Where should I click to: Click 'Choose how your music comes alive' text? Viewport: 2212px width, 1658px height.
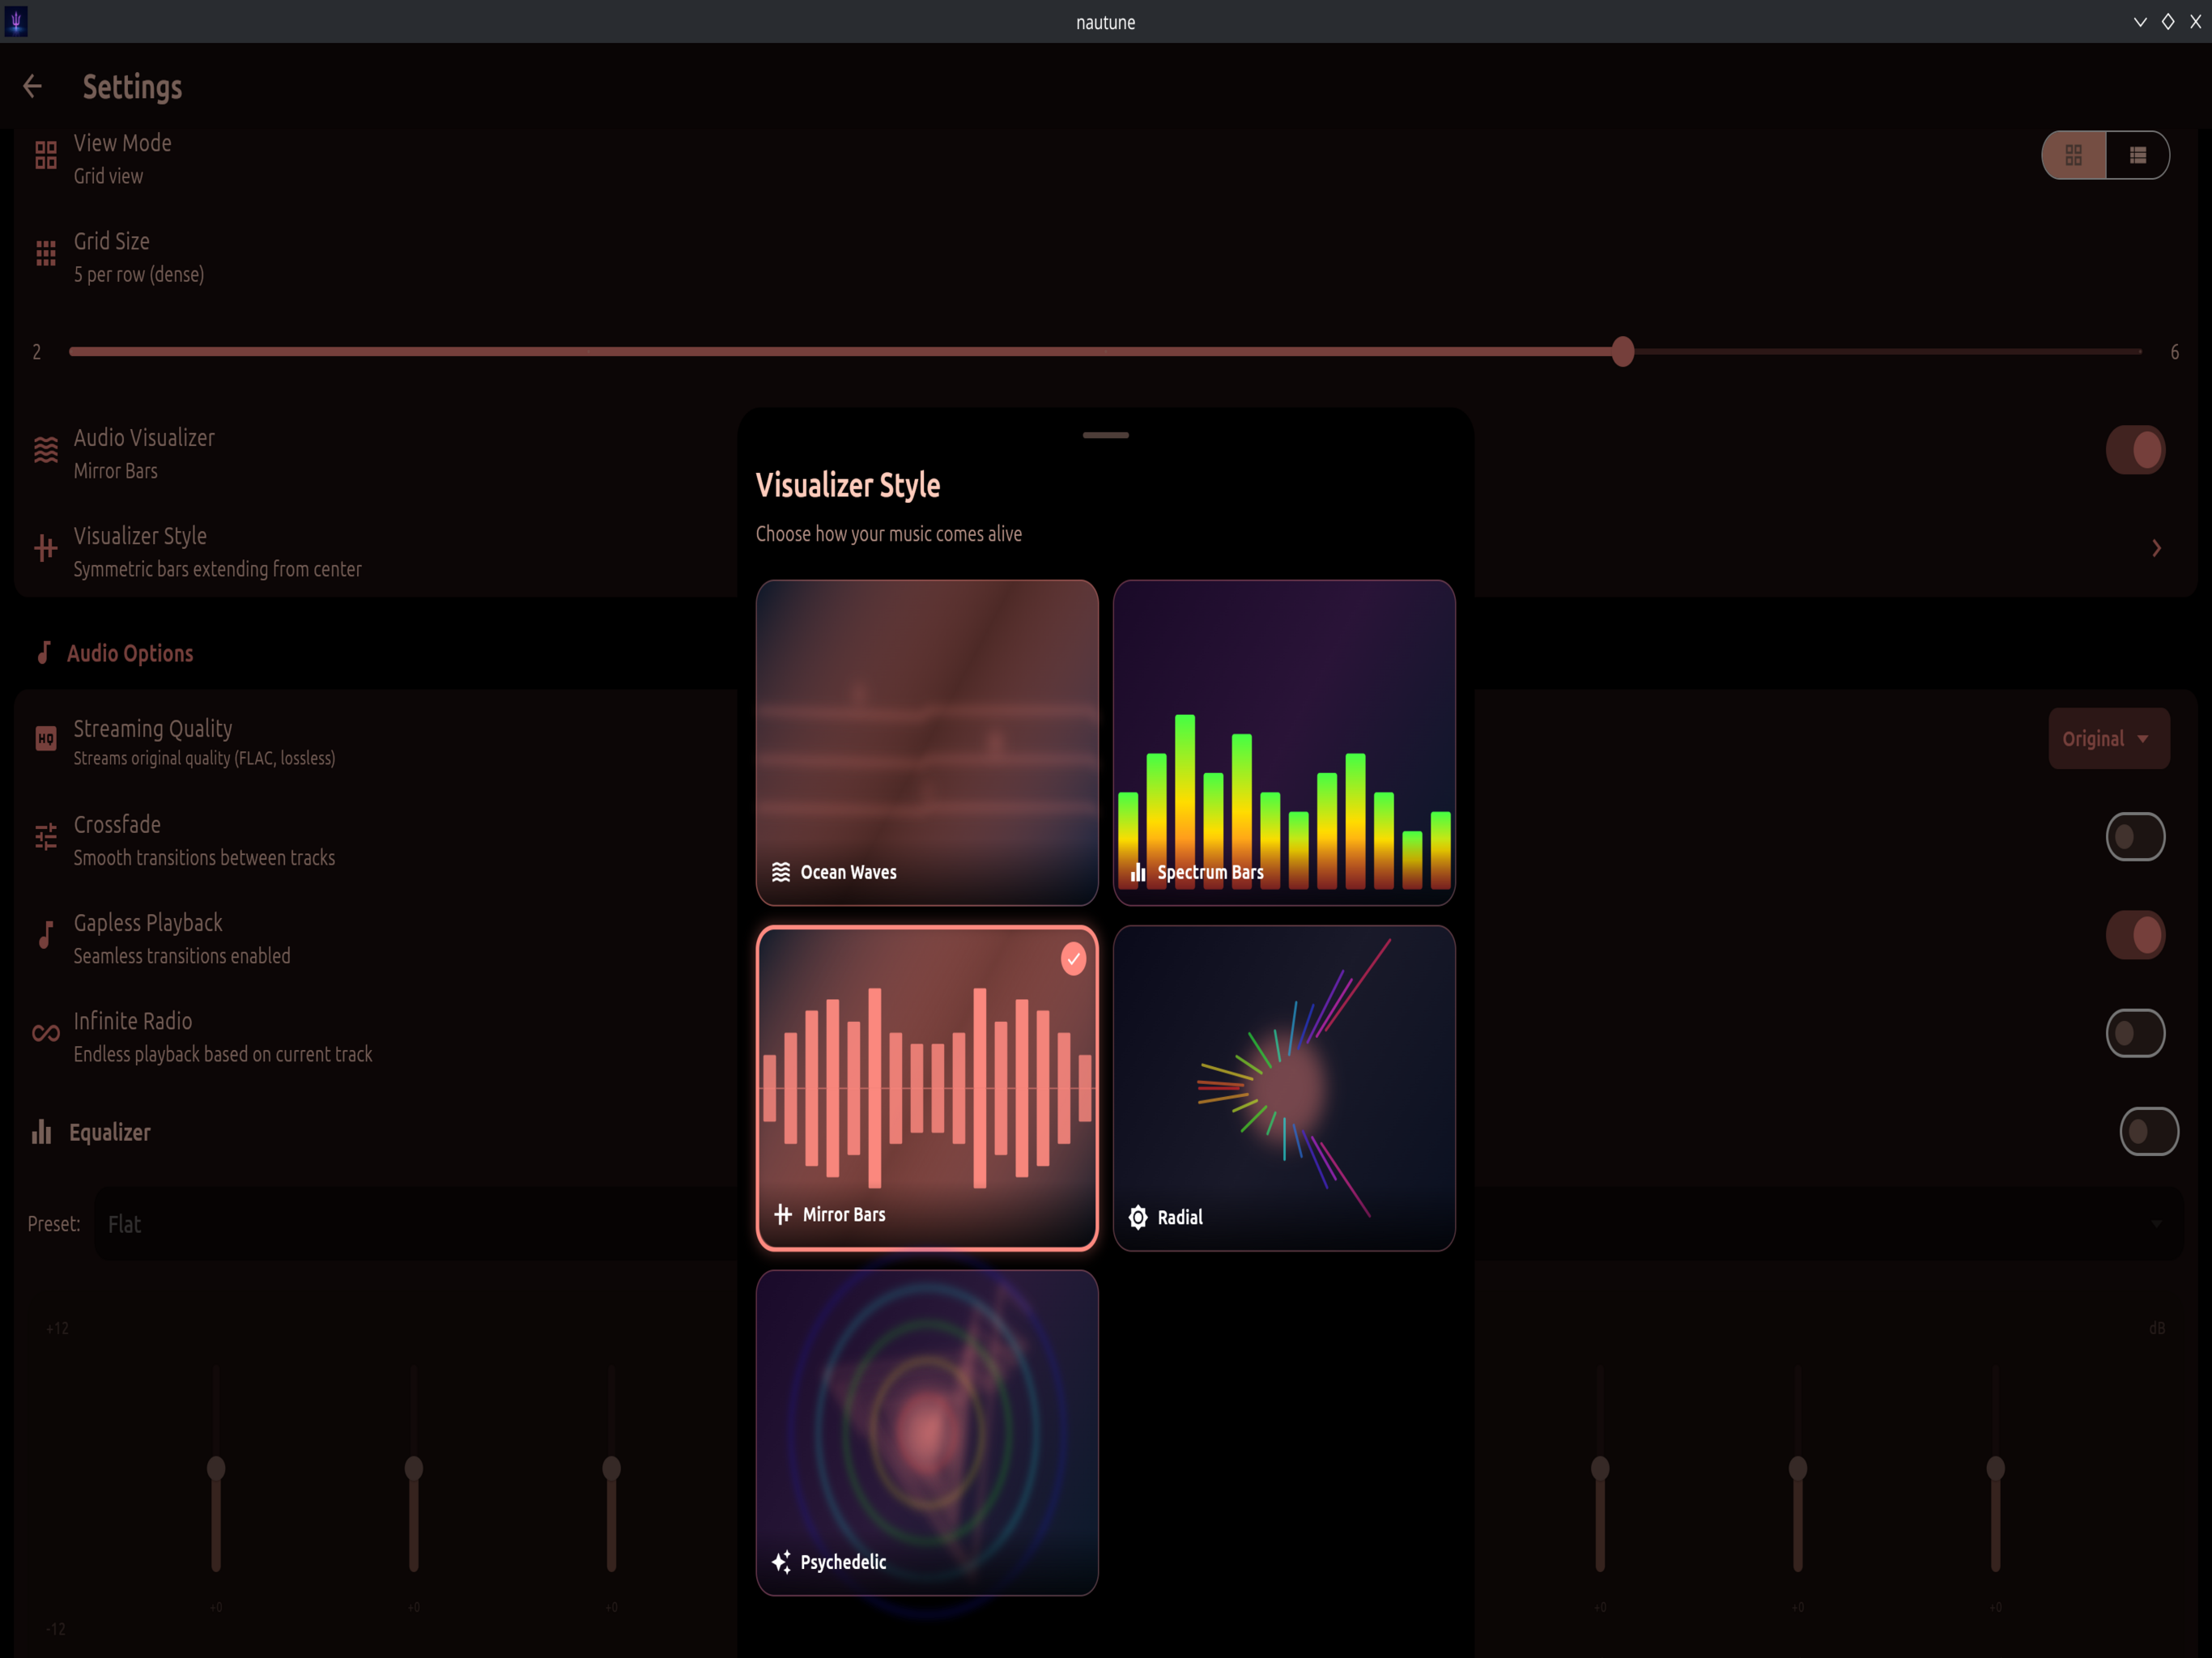point(889,534)
